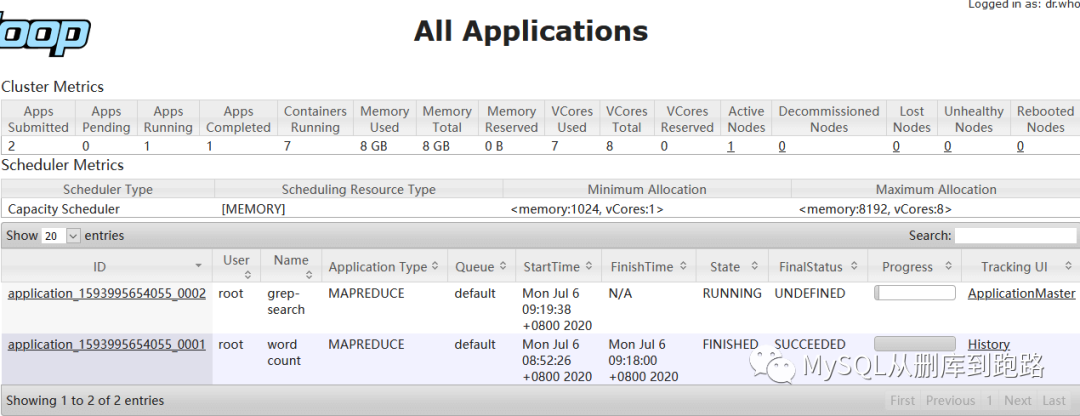Click the Hadoop logo
1080x416 pixels.
[45, 34]
